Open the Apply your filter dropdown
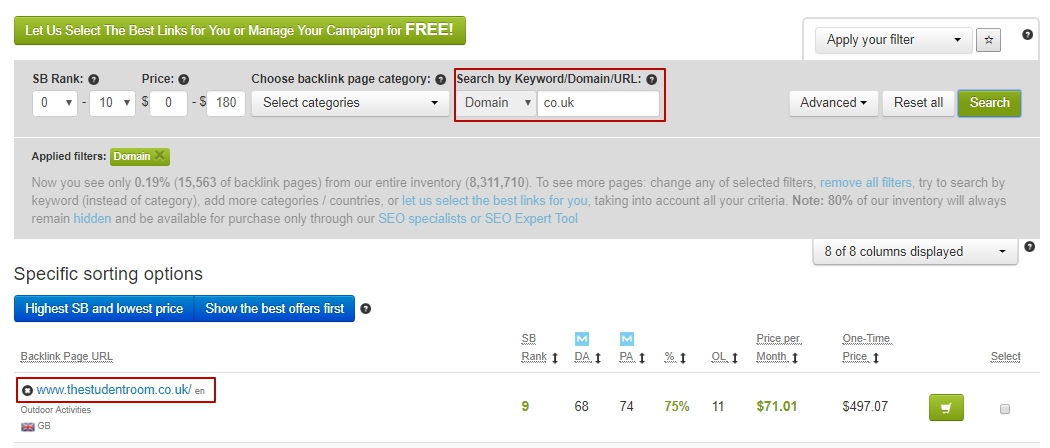Viewport: 1050px width, 448px height. pos(893,40)
